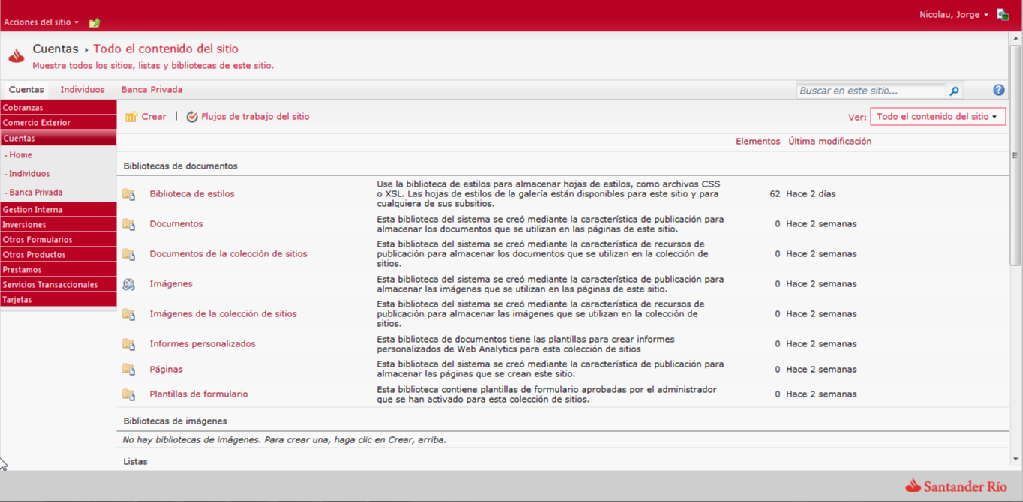
Task: Click the Hace 2 días modification date
Action: click(811, 194)
